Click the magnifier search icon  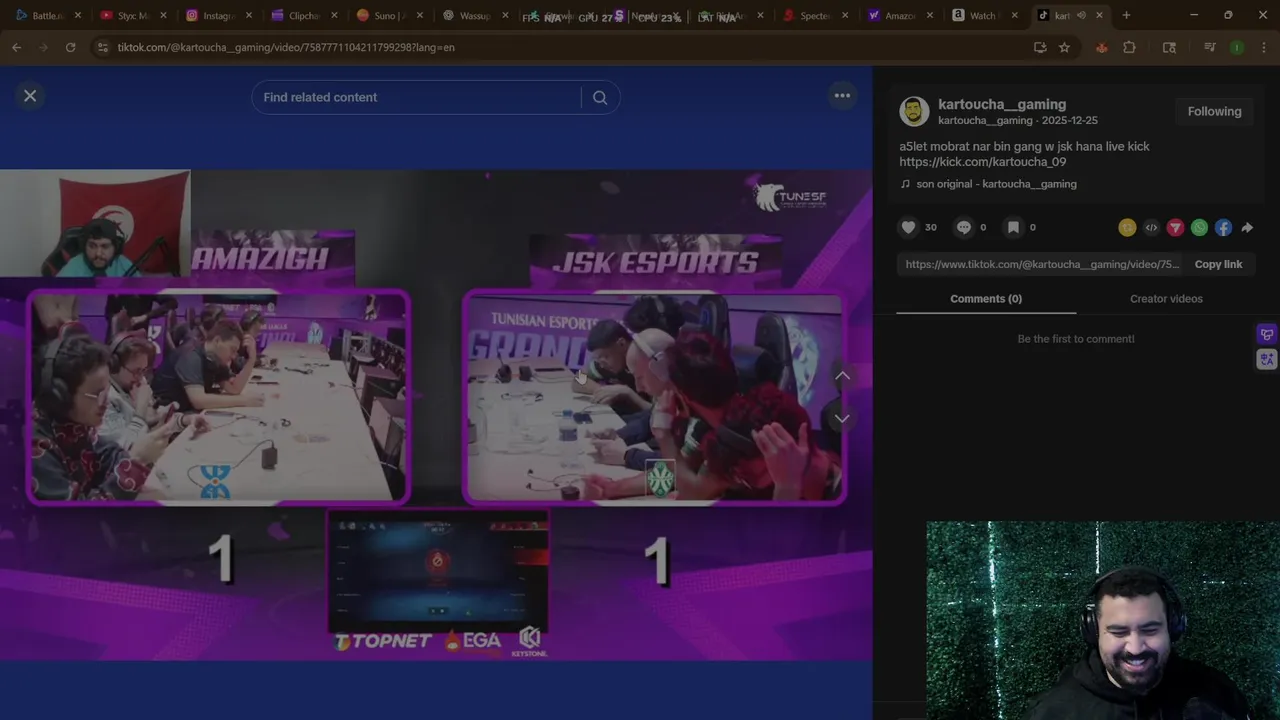(600, 97)
